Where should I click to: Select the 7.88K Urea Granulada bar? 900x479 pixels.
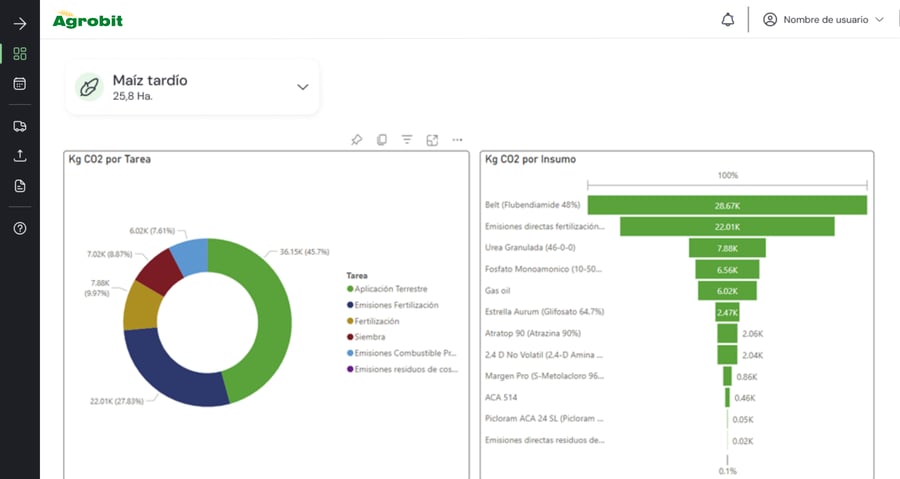click(x=727, y=248)
